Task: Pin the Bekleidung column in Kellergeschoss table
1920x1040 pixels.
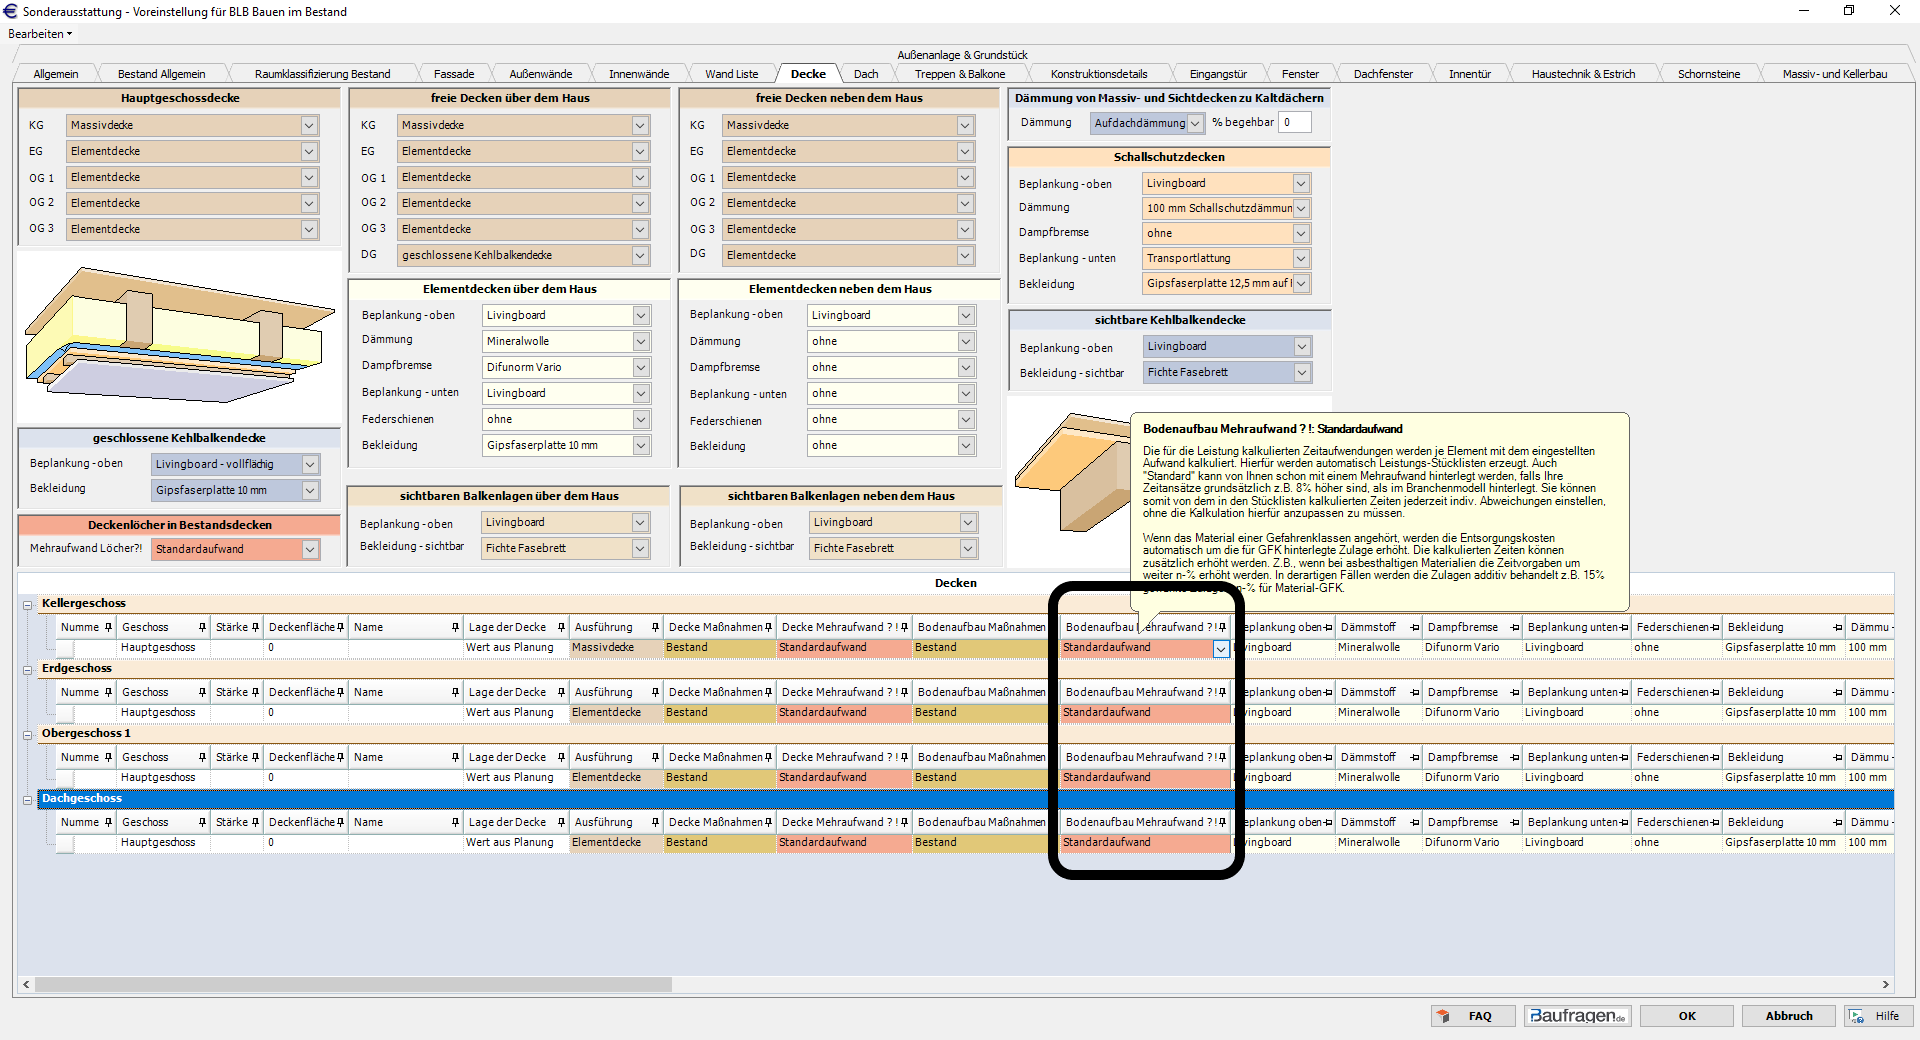Action: (1837, 628)
